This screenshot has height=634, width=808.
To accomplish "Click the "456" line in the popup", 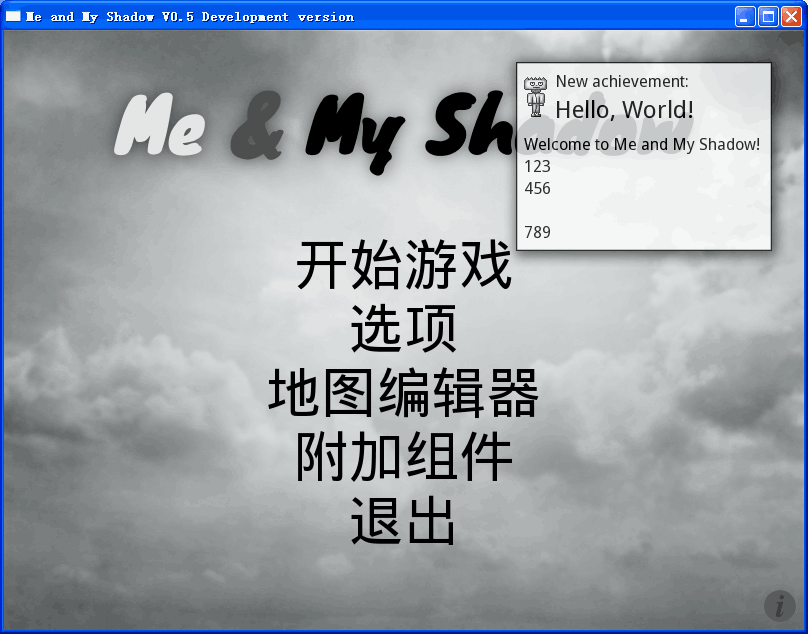I will [x=537, y=188].
